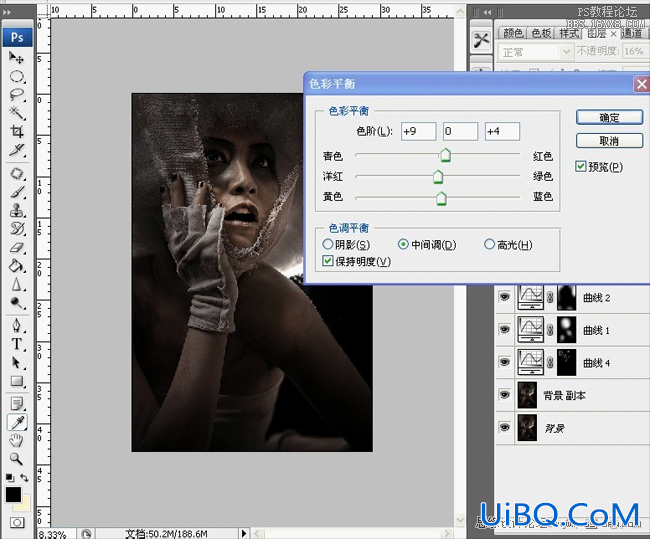Click the foreground color swatch
Viewport: 650px width, 539px height.
tap(13, 494)
